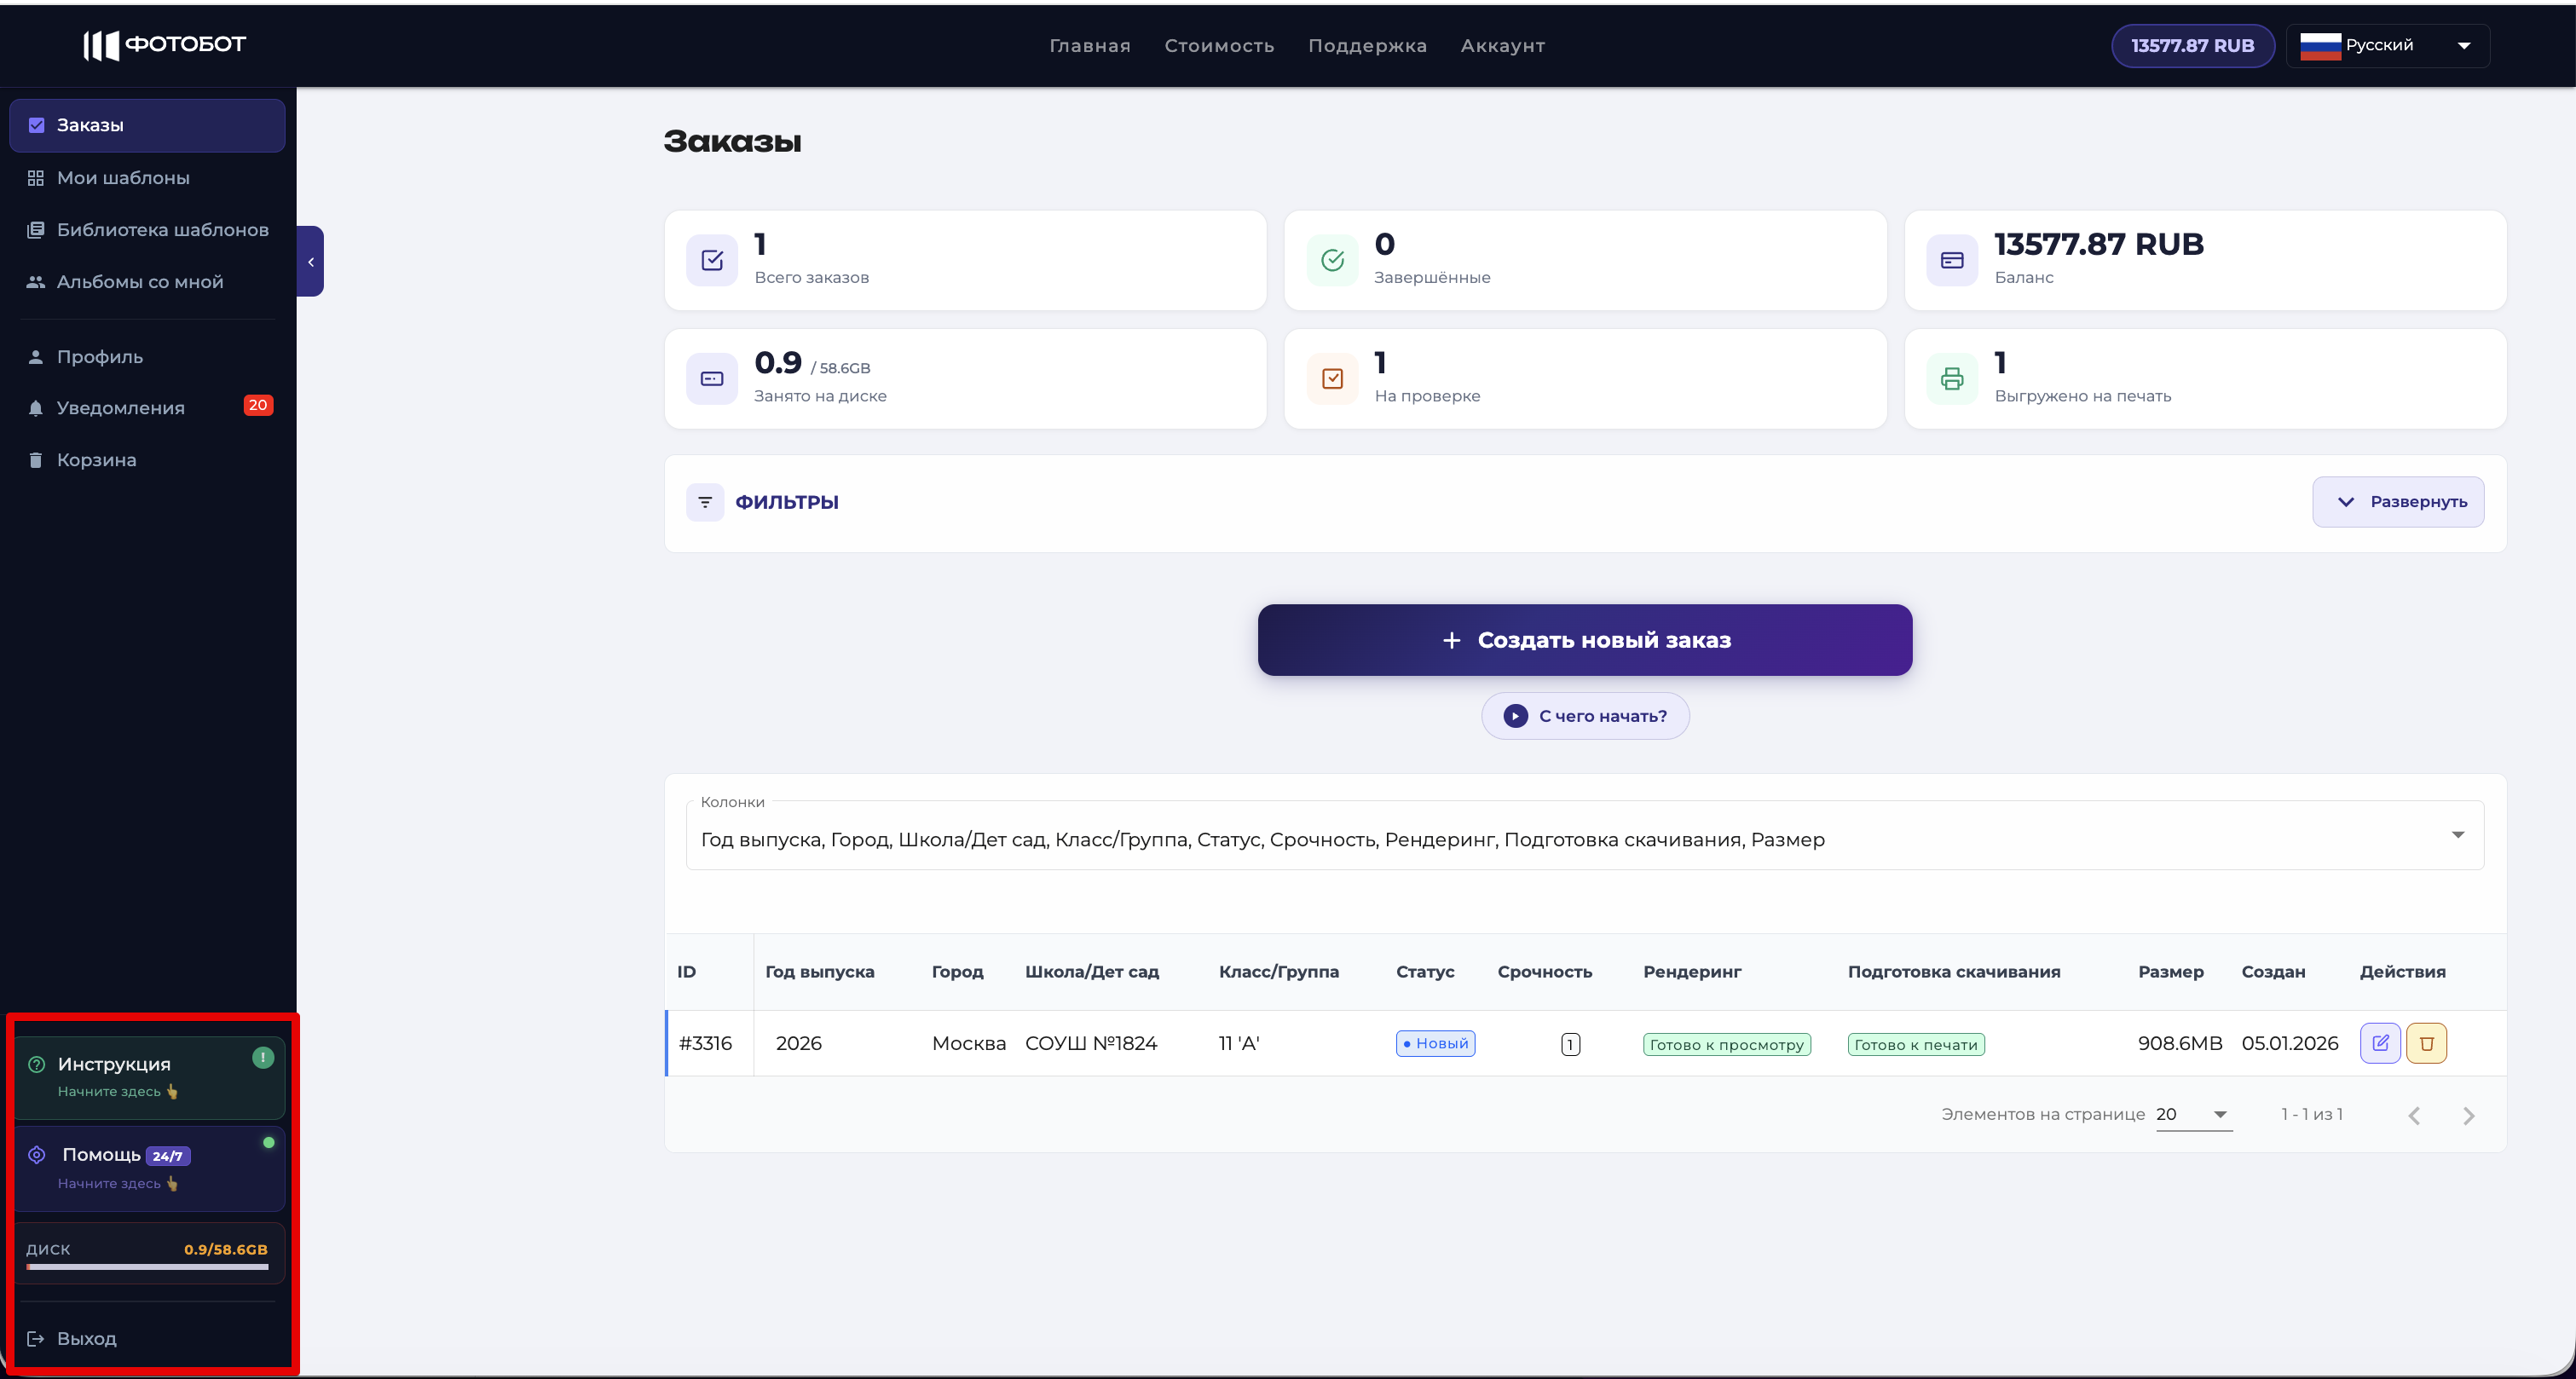Click the urgency 1 box in row #3316

click(1570, 1045)
